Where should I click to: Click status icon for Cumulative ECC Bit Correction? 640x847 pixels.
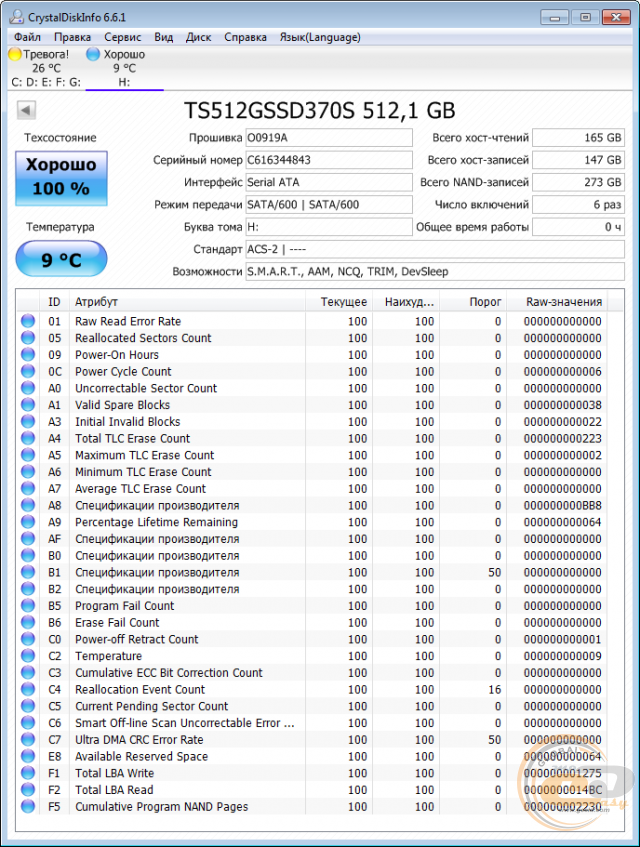point(28,673)
